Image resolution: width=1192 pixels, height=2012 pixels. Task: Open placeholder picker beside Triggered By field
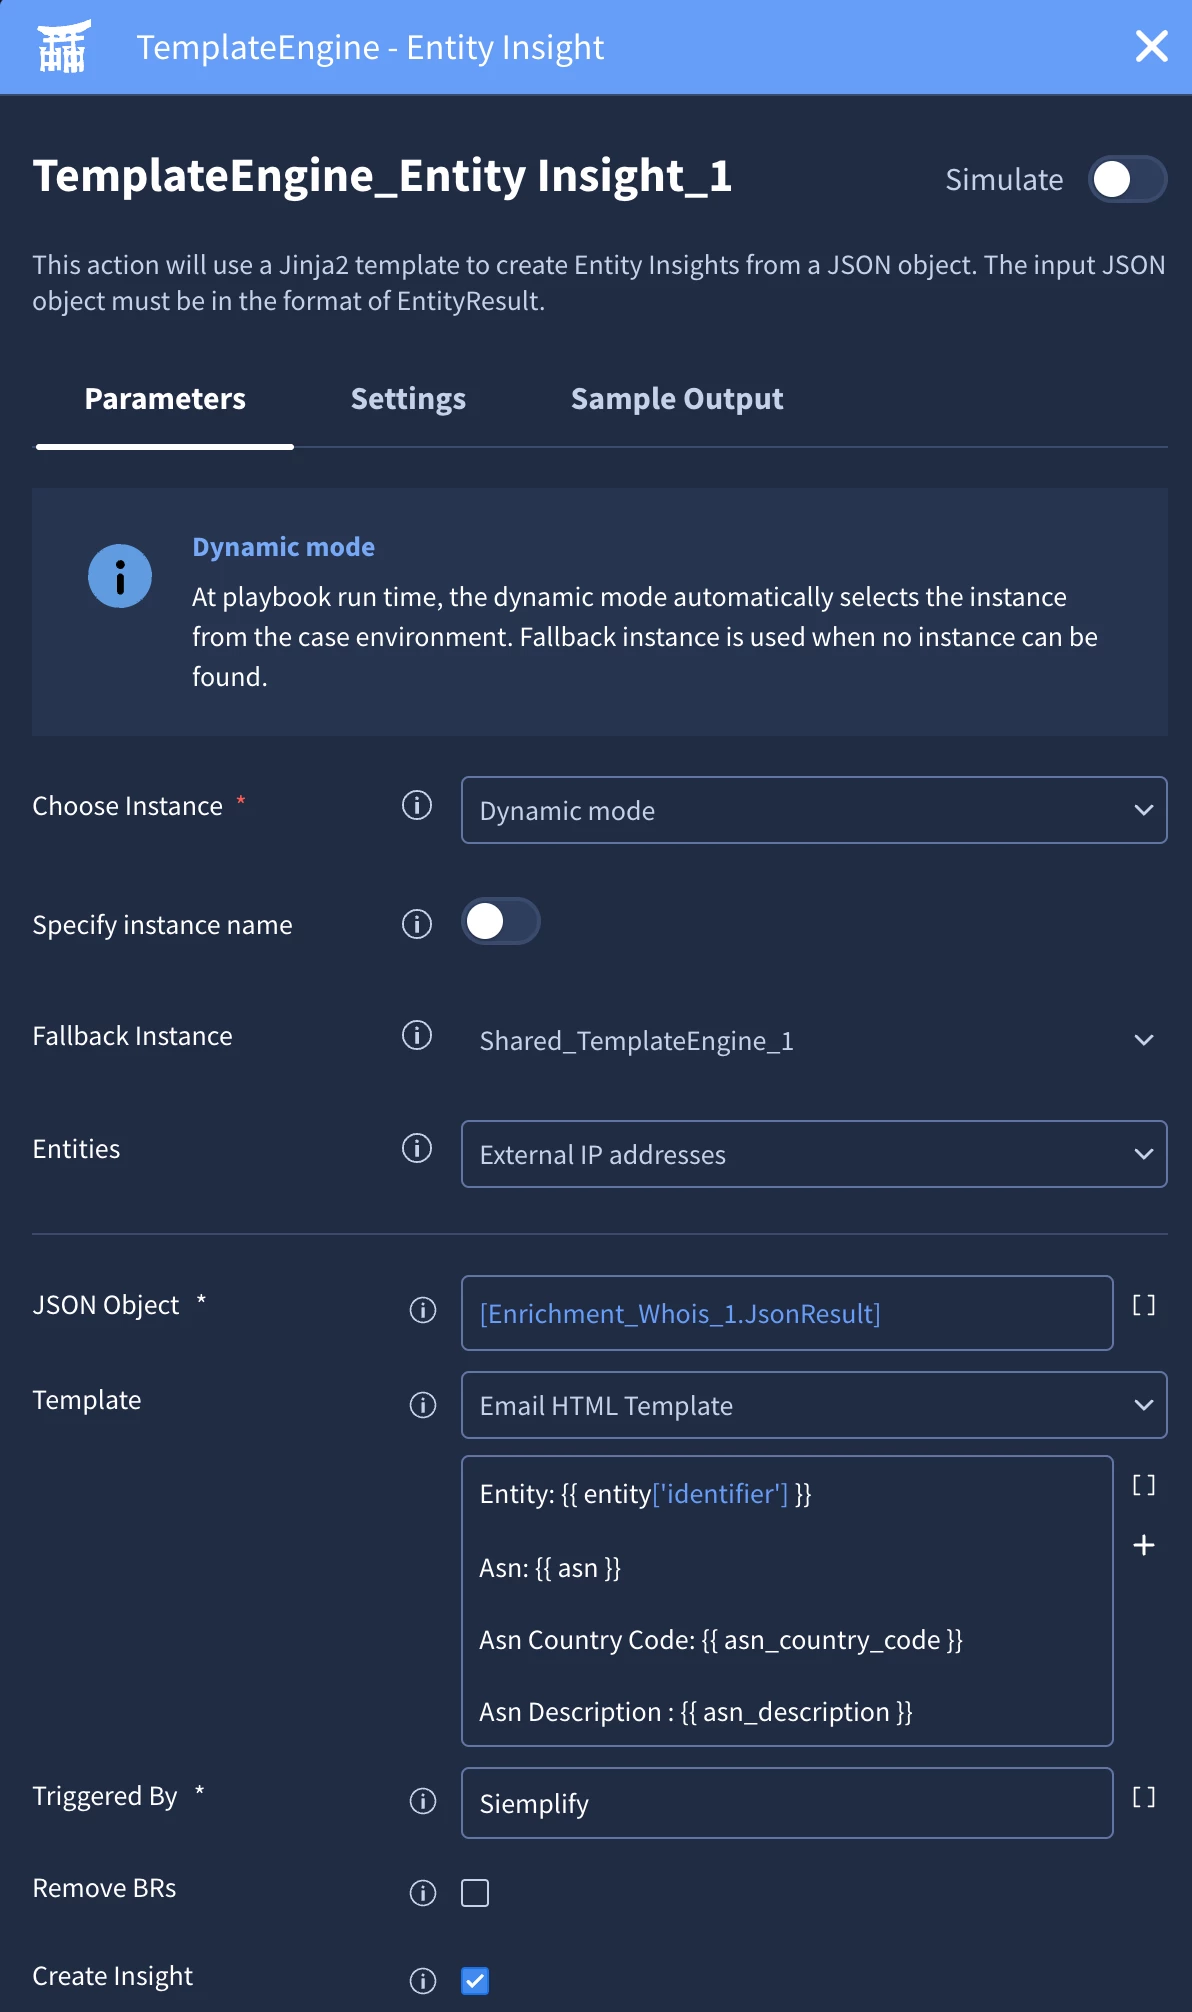pyautogui.click(x=1144, y=1797)
